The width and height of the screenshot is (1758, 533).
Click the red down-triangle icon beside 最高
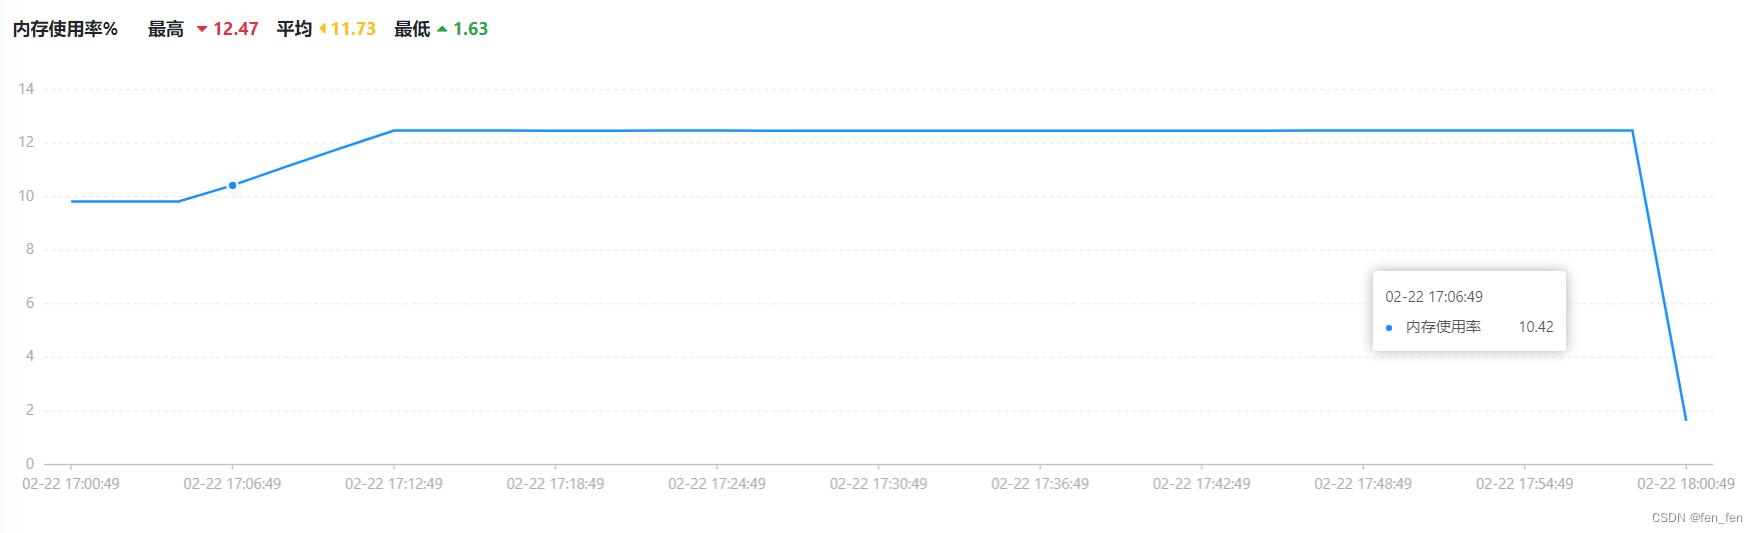pyautogui.click(x=202, y=30)
